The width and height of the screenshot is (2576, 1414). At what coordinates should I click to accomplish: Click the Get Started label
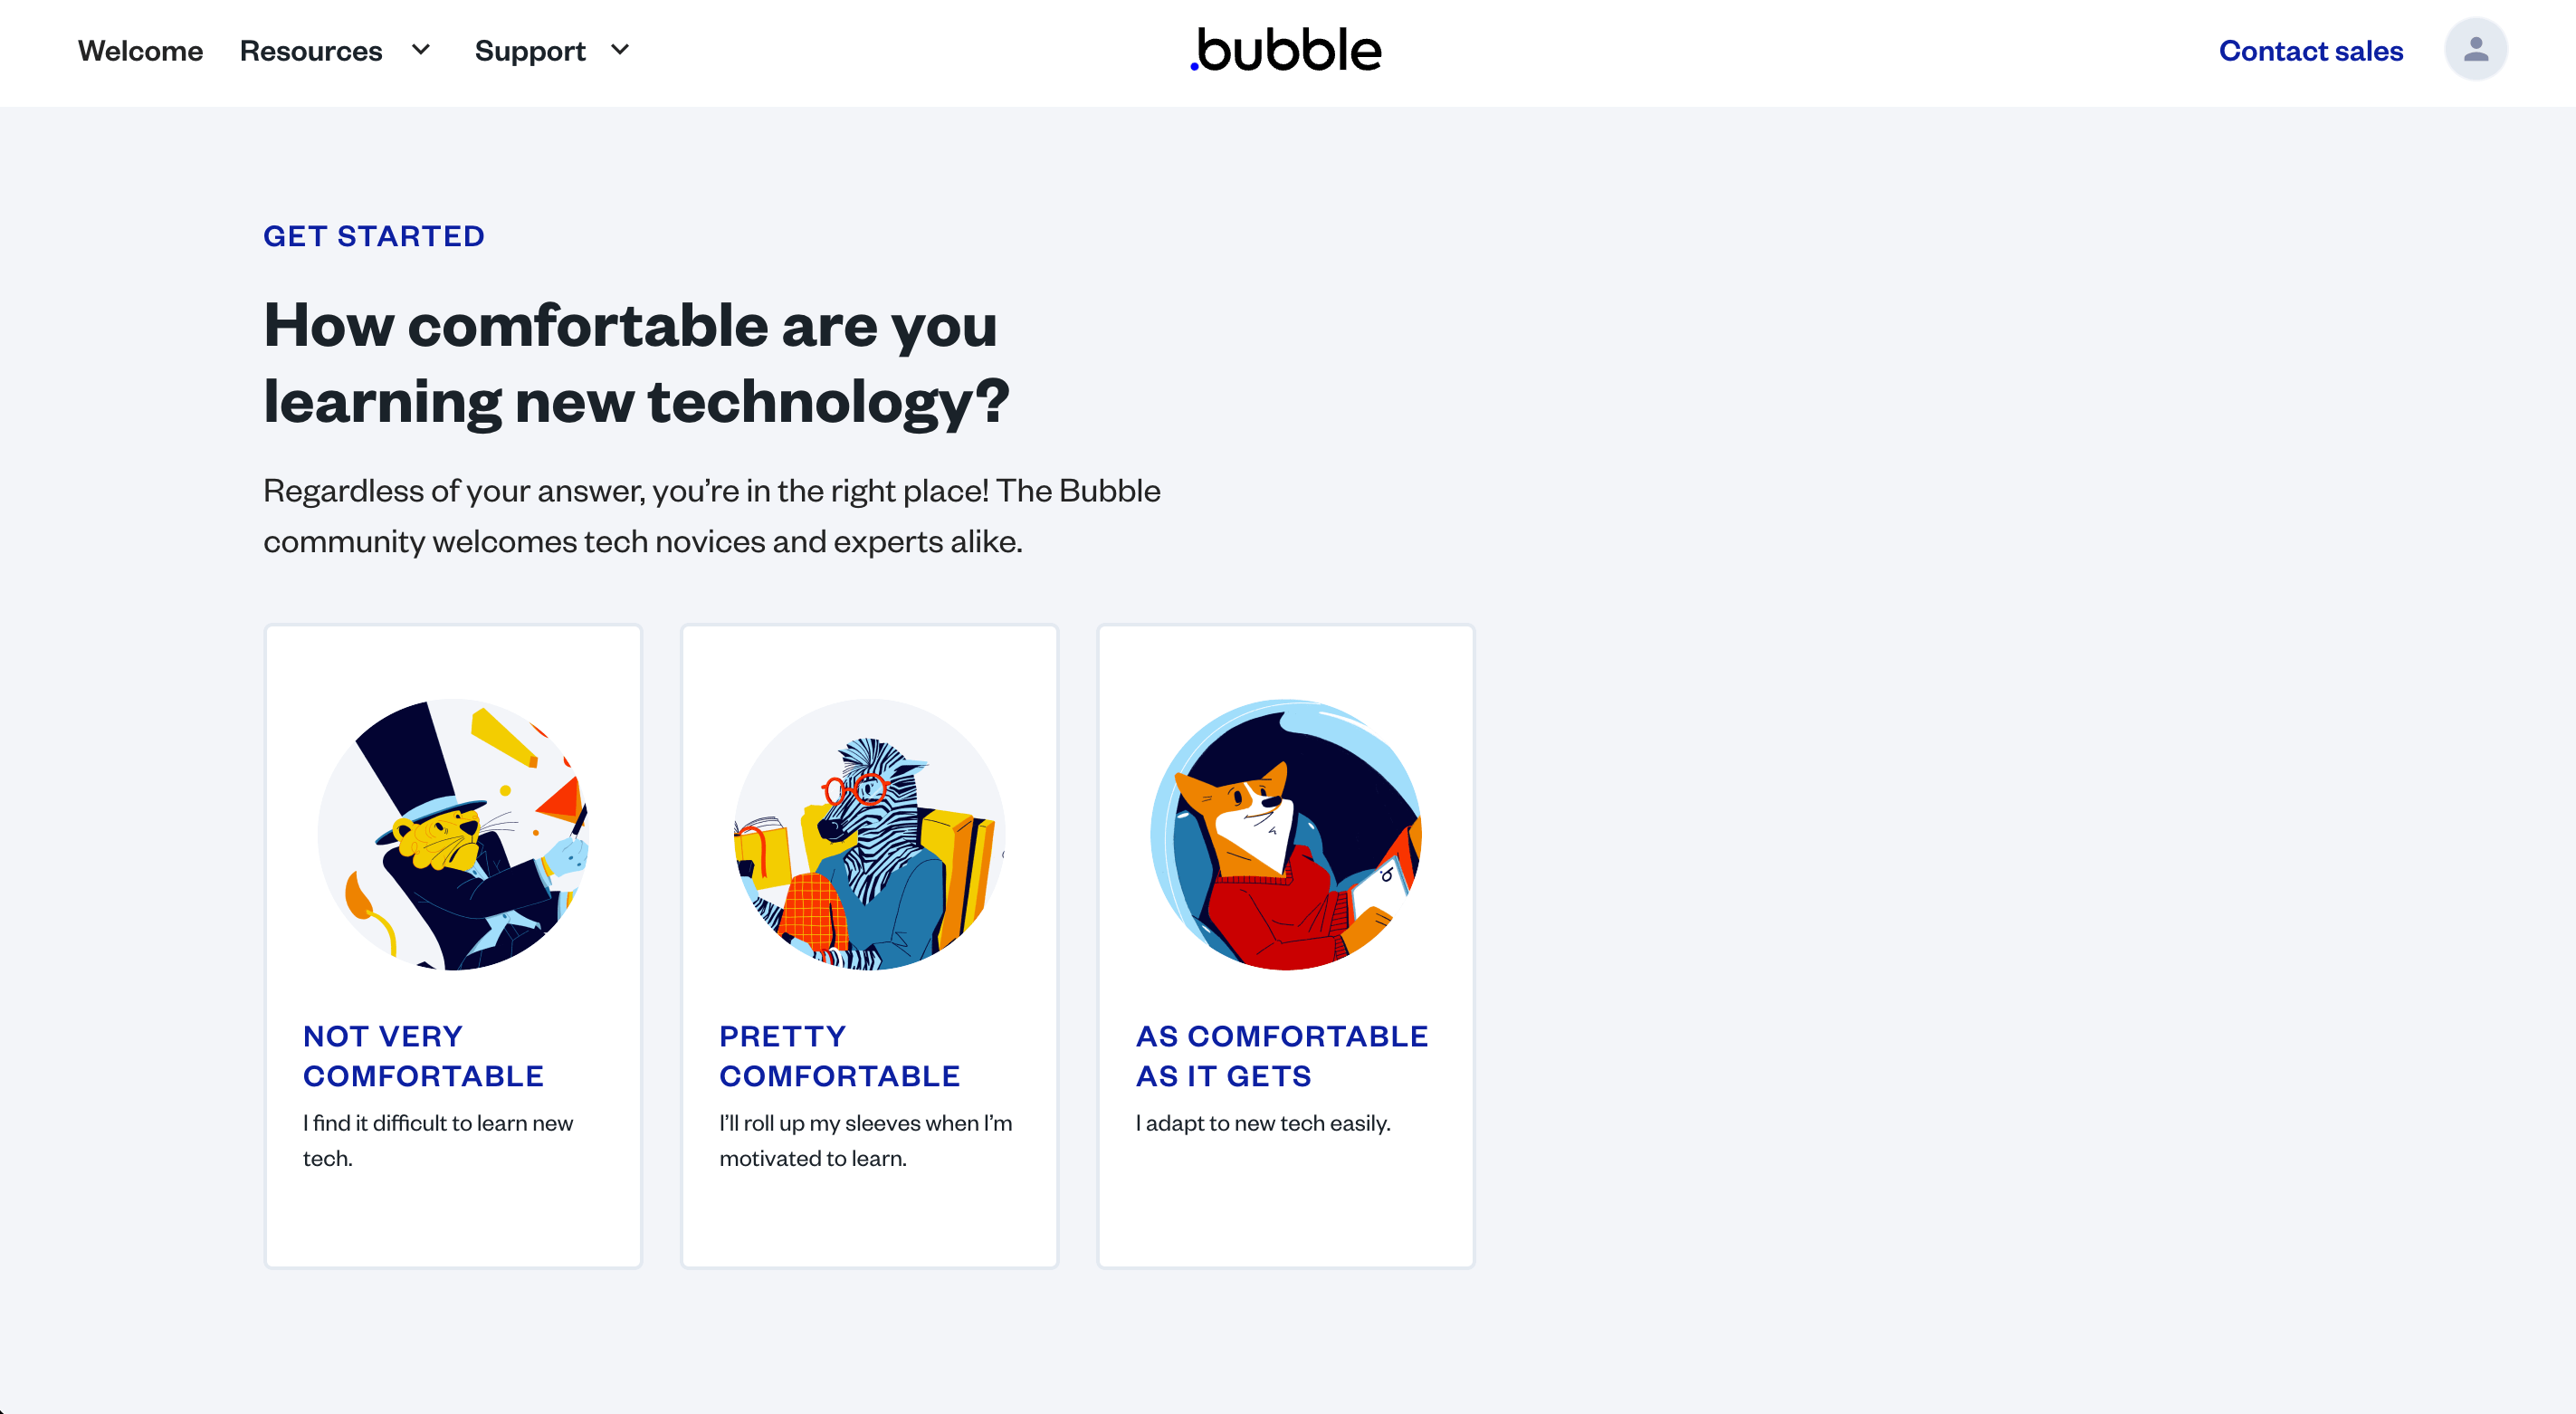pos(374,236)
